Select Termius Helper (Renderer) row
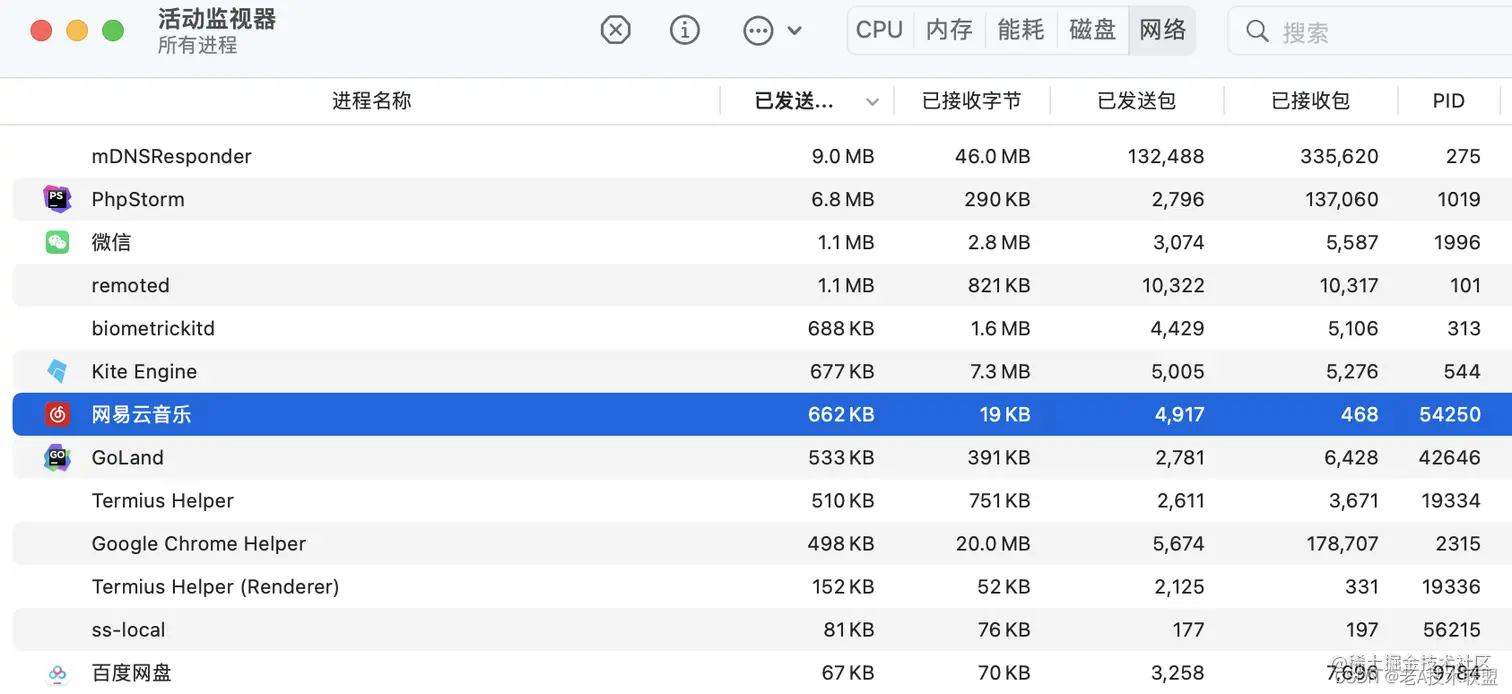 pyautogui.click(x=762, y=586)
